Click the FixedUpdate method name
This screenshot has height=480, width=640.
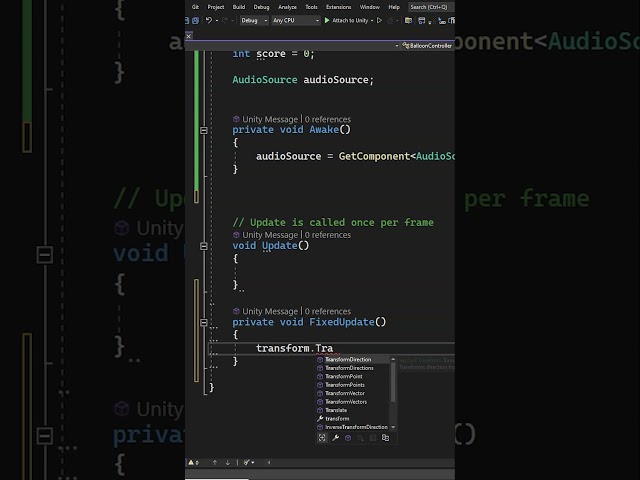(x=342, y=322)
